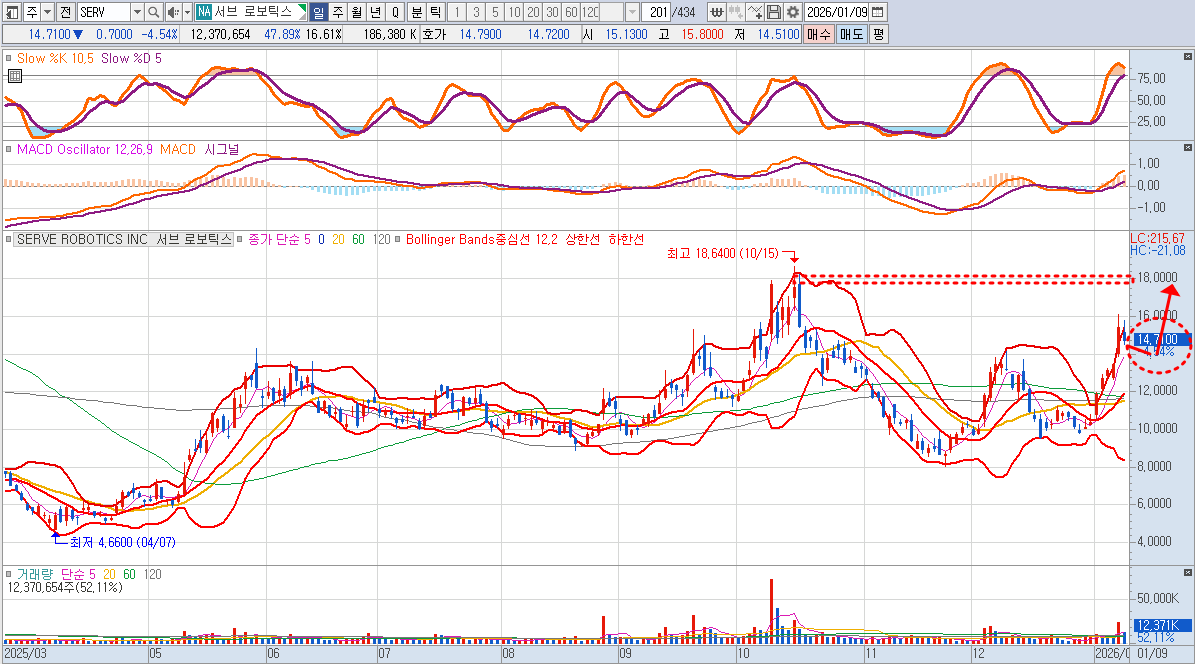Image resolution: width=1195 pixels, height=664 pixels.
Task: Open the market type dropdown beside 주
Action: 47,12
